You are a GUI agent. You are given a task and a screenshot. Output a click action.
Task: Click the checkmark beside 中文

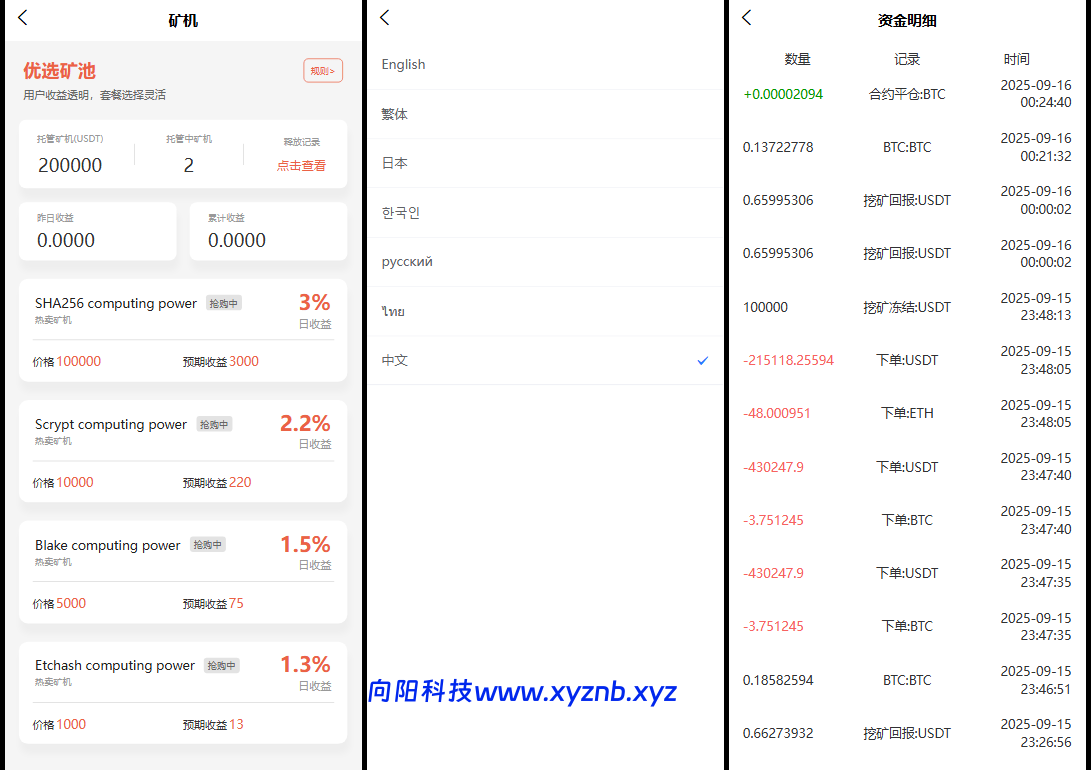(703, 361)
